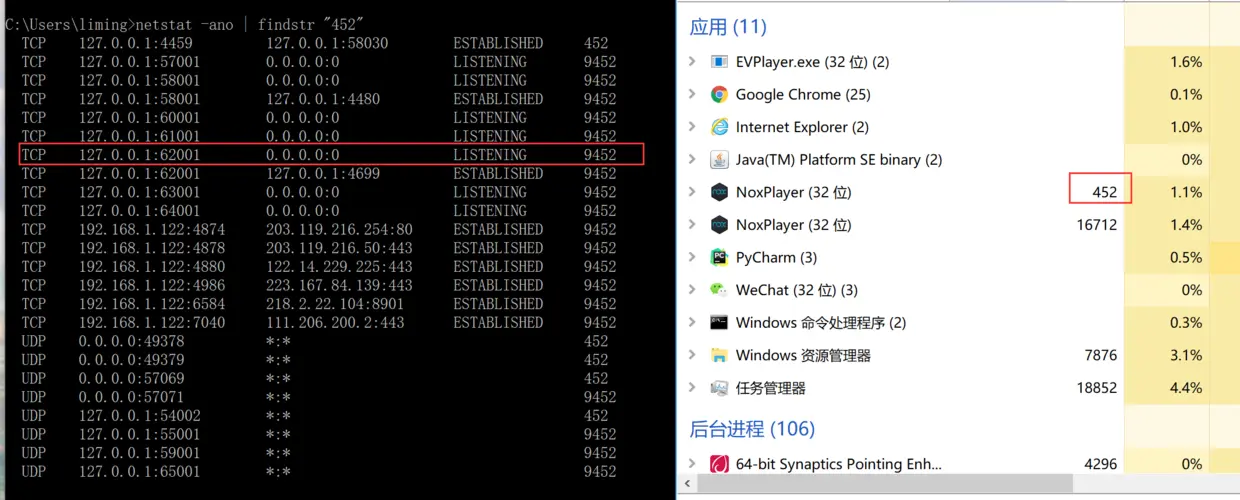Click the 127.0.0.1:4699 foreign address
1240x500 pixels.
coord(323,174)
